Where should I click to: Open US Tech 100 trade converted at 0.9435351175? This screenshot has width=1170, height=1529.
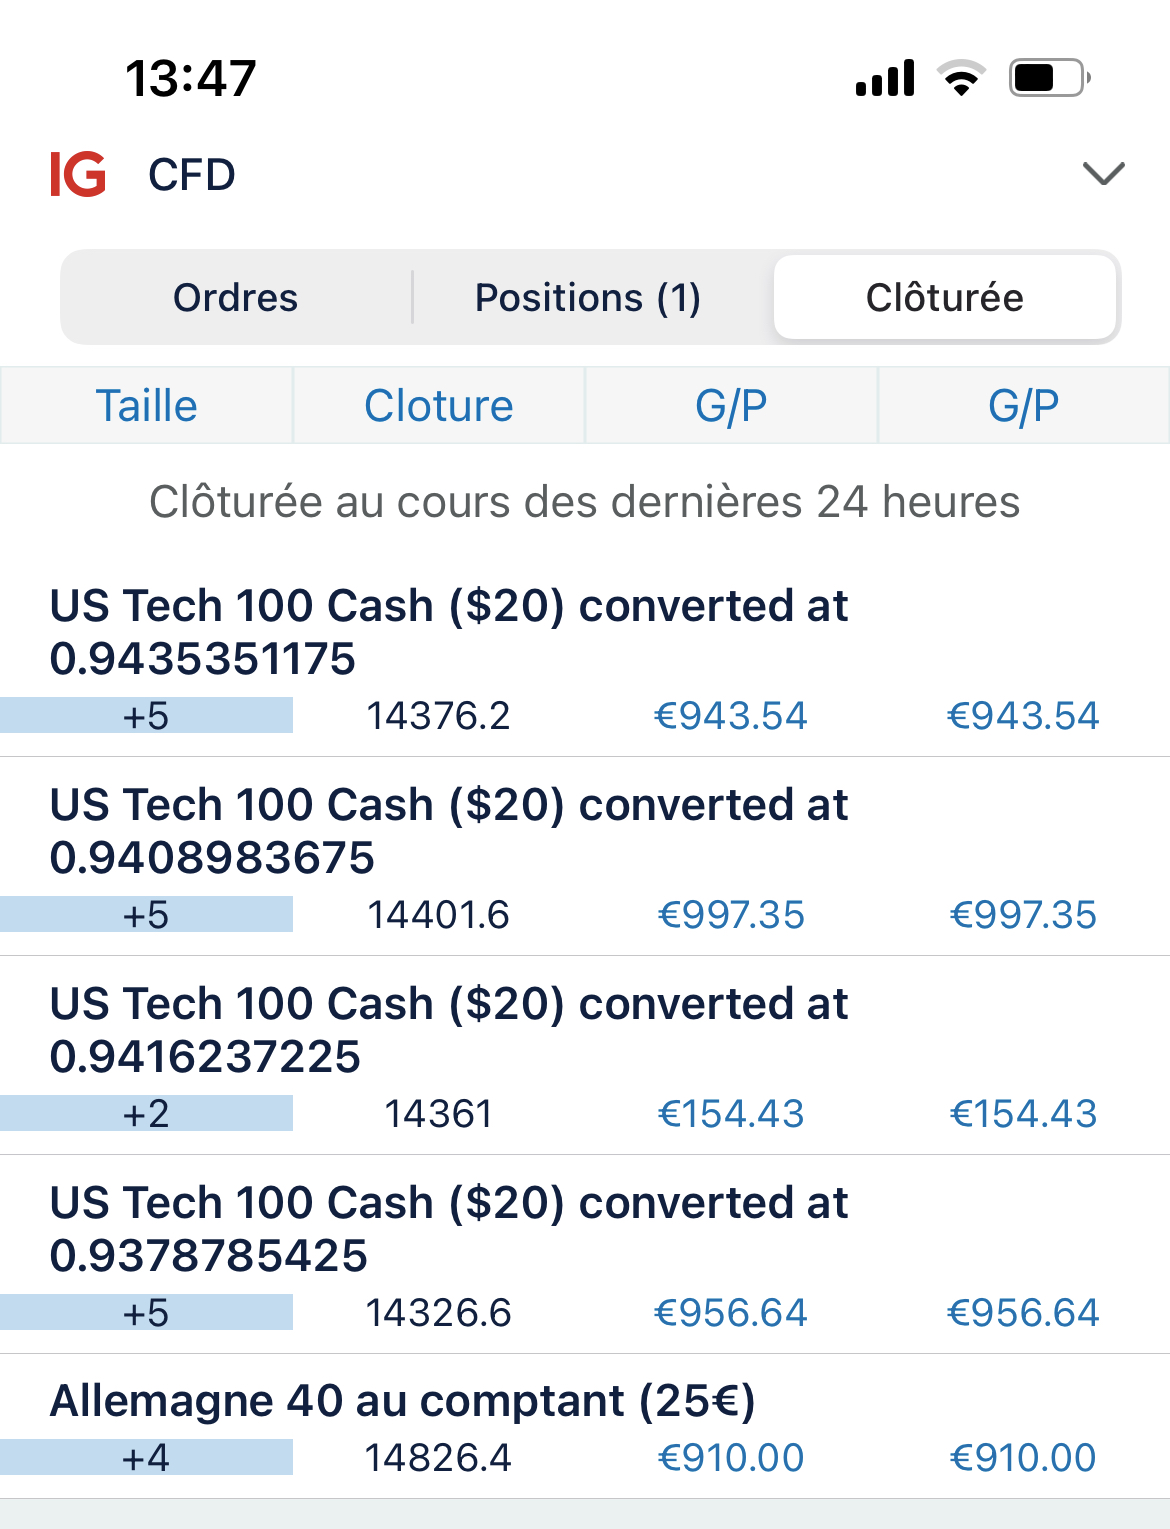(x=585, y=659)
